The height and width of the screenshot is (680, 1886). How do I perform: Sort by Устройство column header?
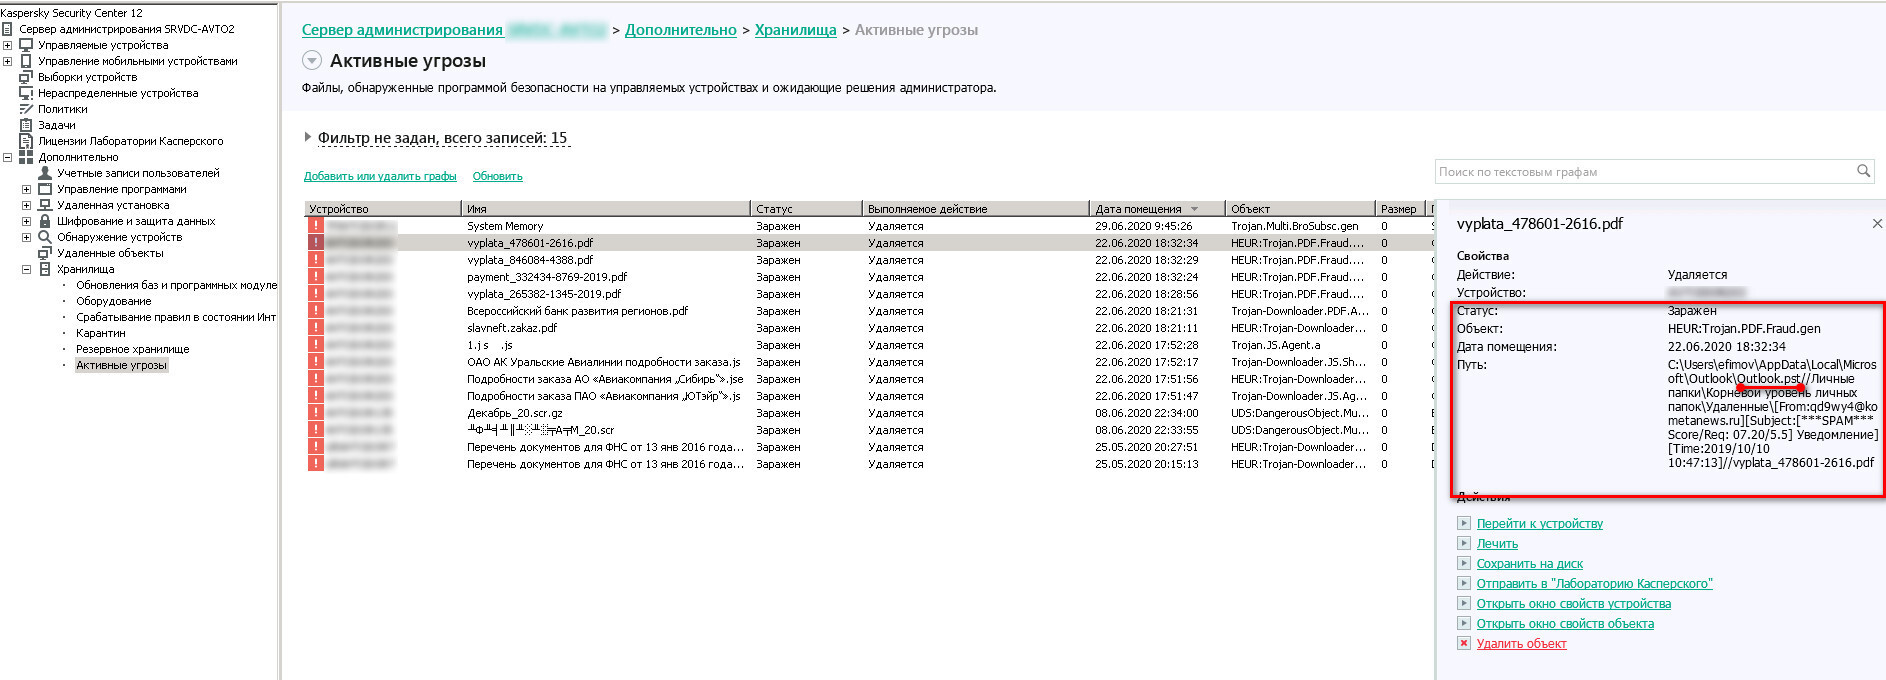[383, 209]
